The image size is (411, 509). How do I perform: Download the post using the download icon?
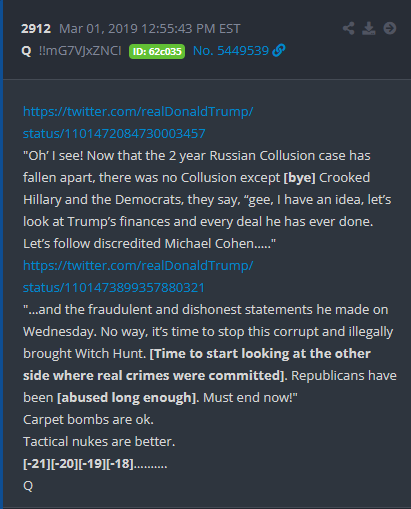tap(369, 28)
